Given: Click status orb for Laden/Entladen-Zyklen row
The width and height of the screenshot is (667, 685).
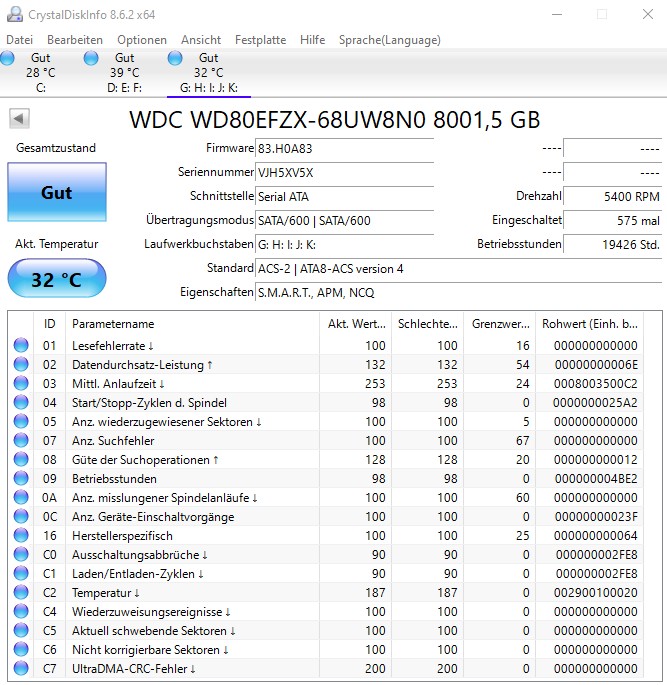Looking at the screenshot, I should (21, 573).
